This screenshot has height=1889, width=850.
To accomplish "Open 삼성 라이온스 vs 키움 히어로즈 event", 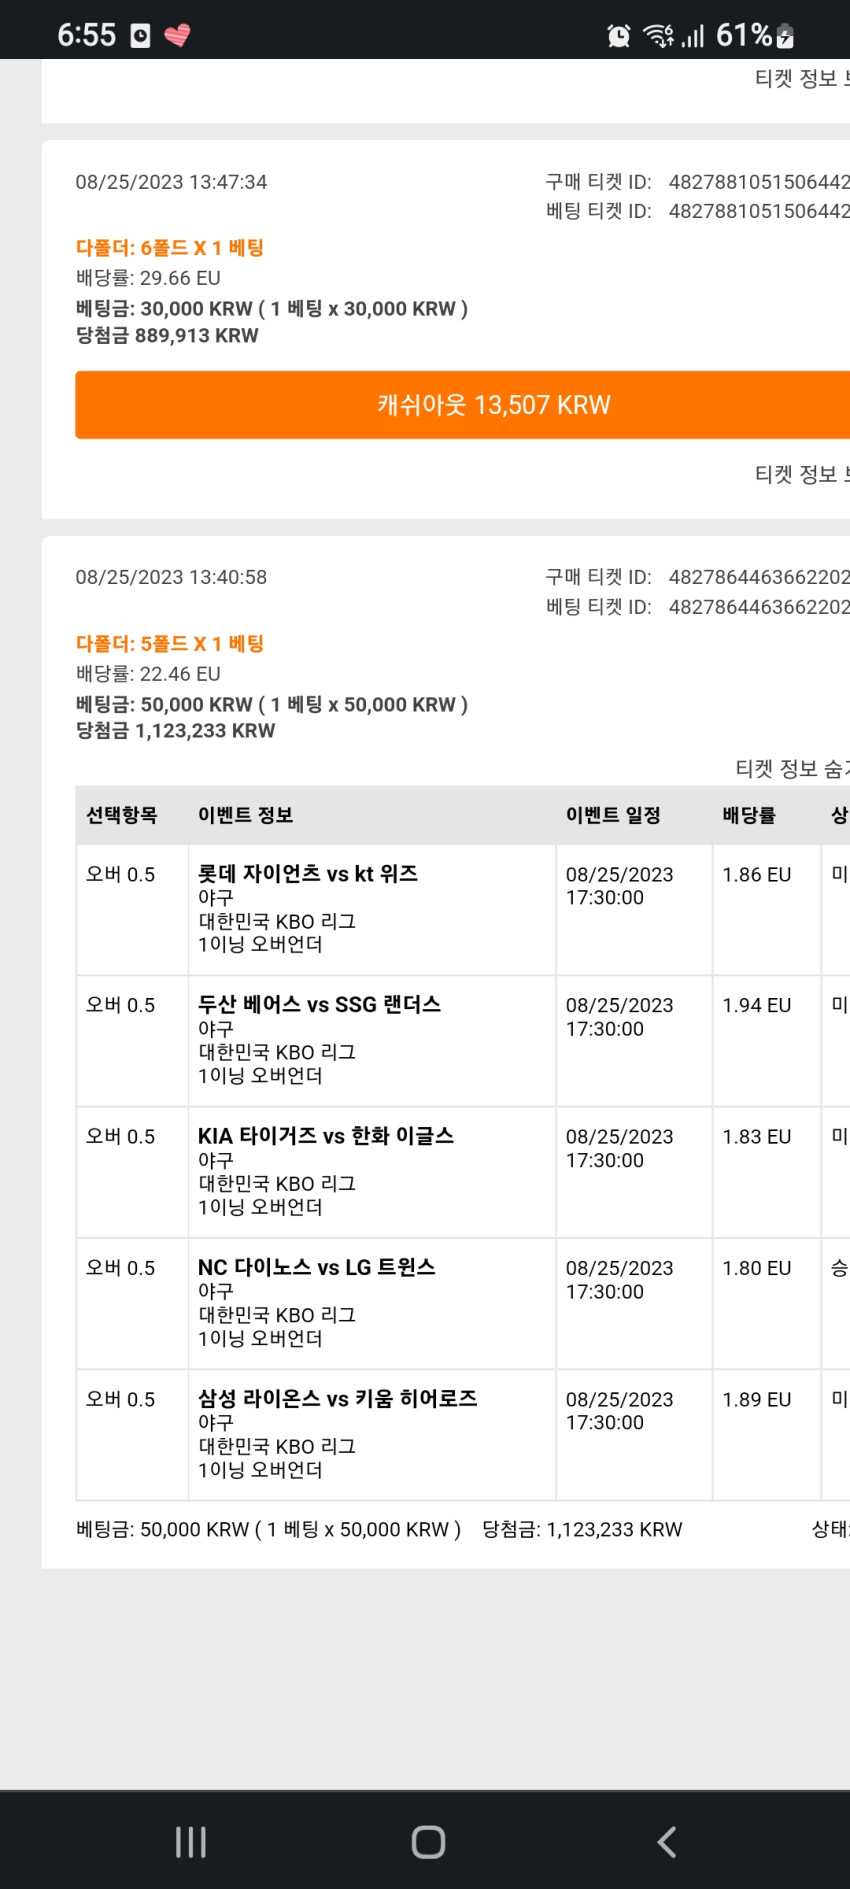I will [337, 1398].
